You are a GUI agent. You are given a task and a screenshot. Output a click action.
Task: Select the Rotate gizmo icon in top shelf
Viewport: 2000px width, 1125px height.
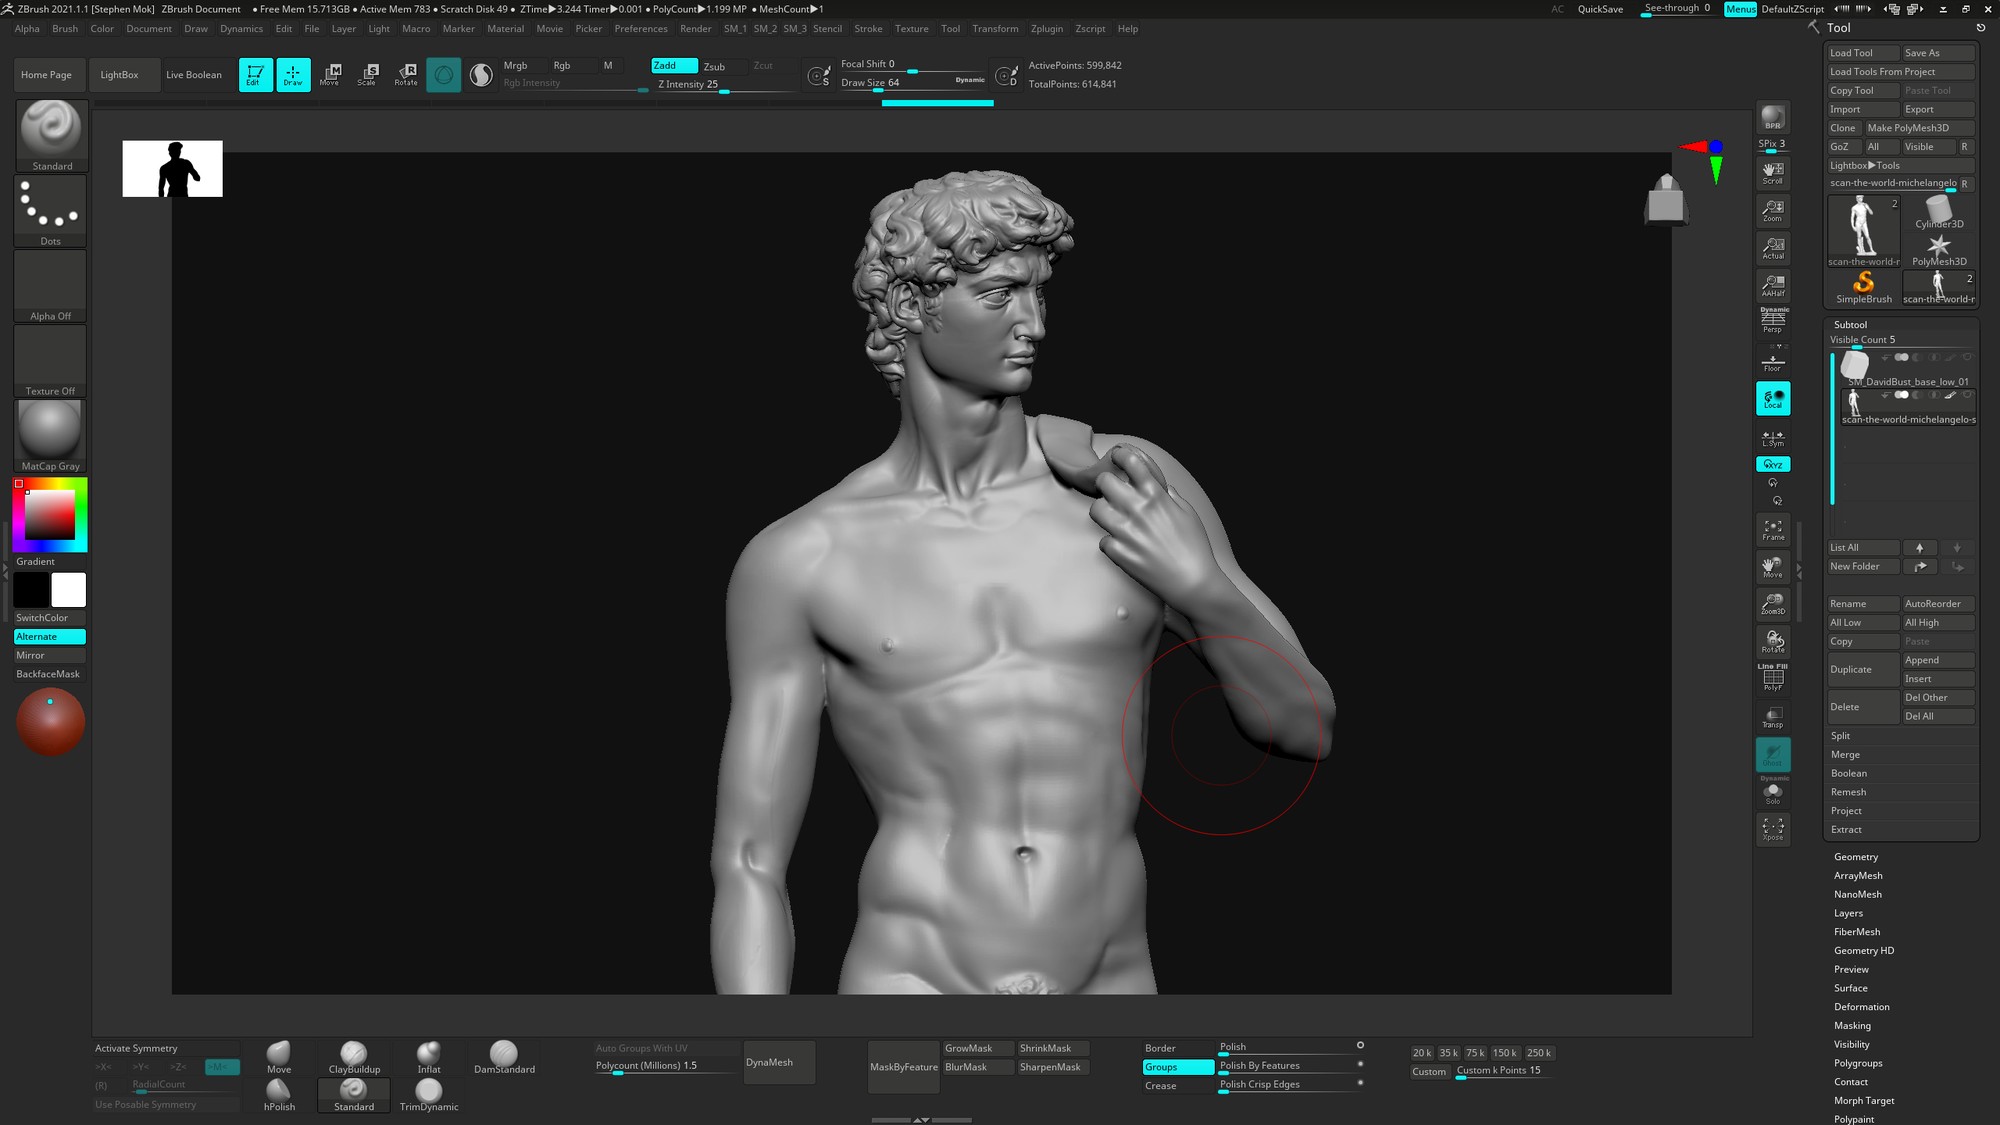click(406, 75)
